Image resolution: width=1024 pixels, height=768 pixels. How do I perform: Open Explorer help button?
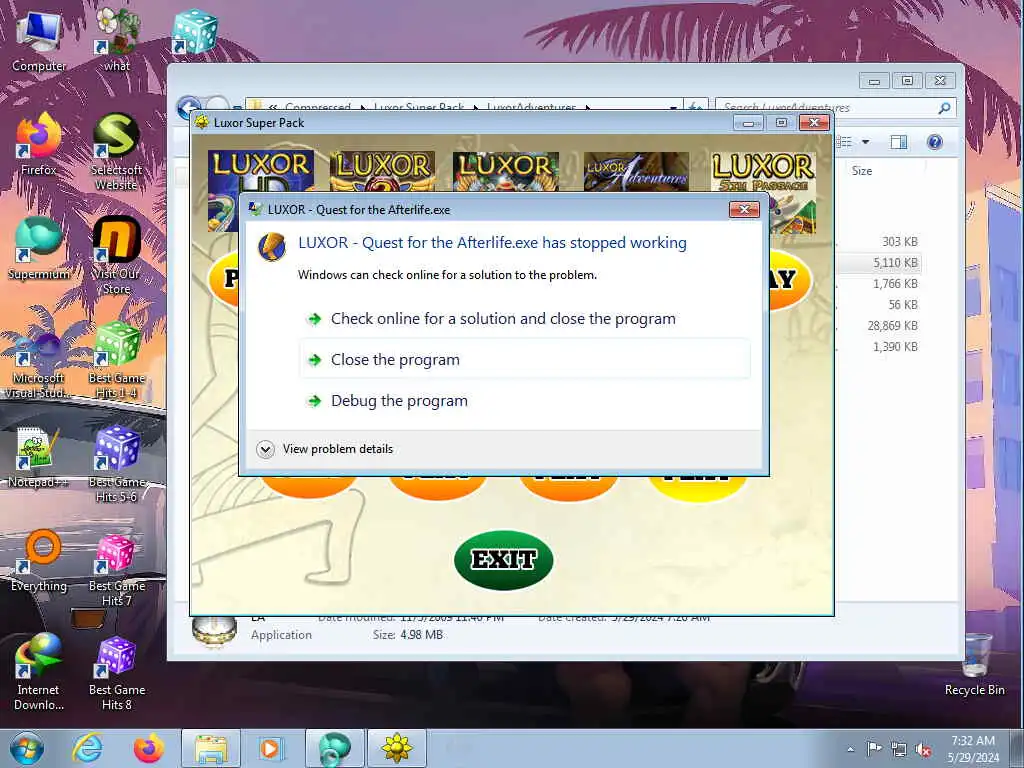tap(935, 142)
